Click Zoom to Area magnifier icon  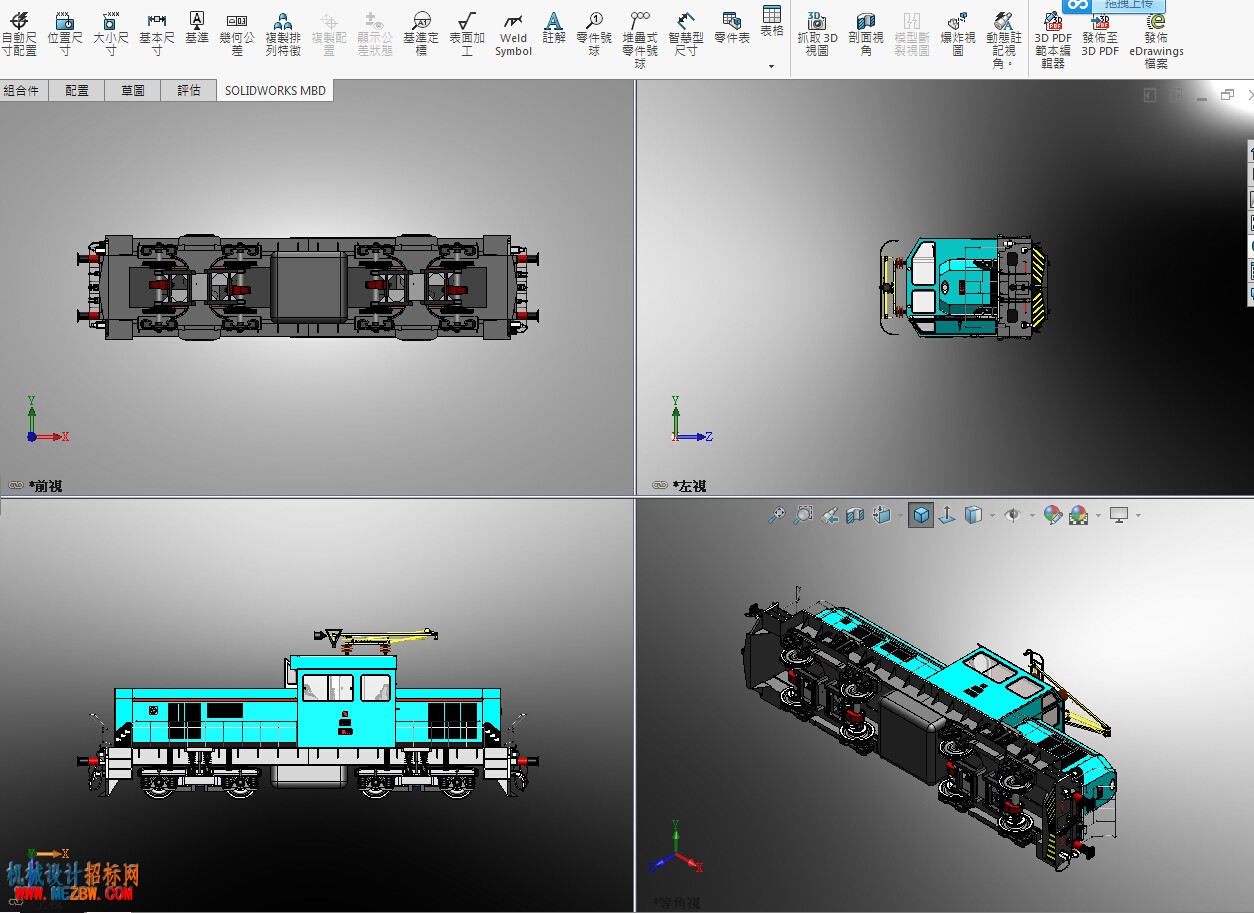803,515
